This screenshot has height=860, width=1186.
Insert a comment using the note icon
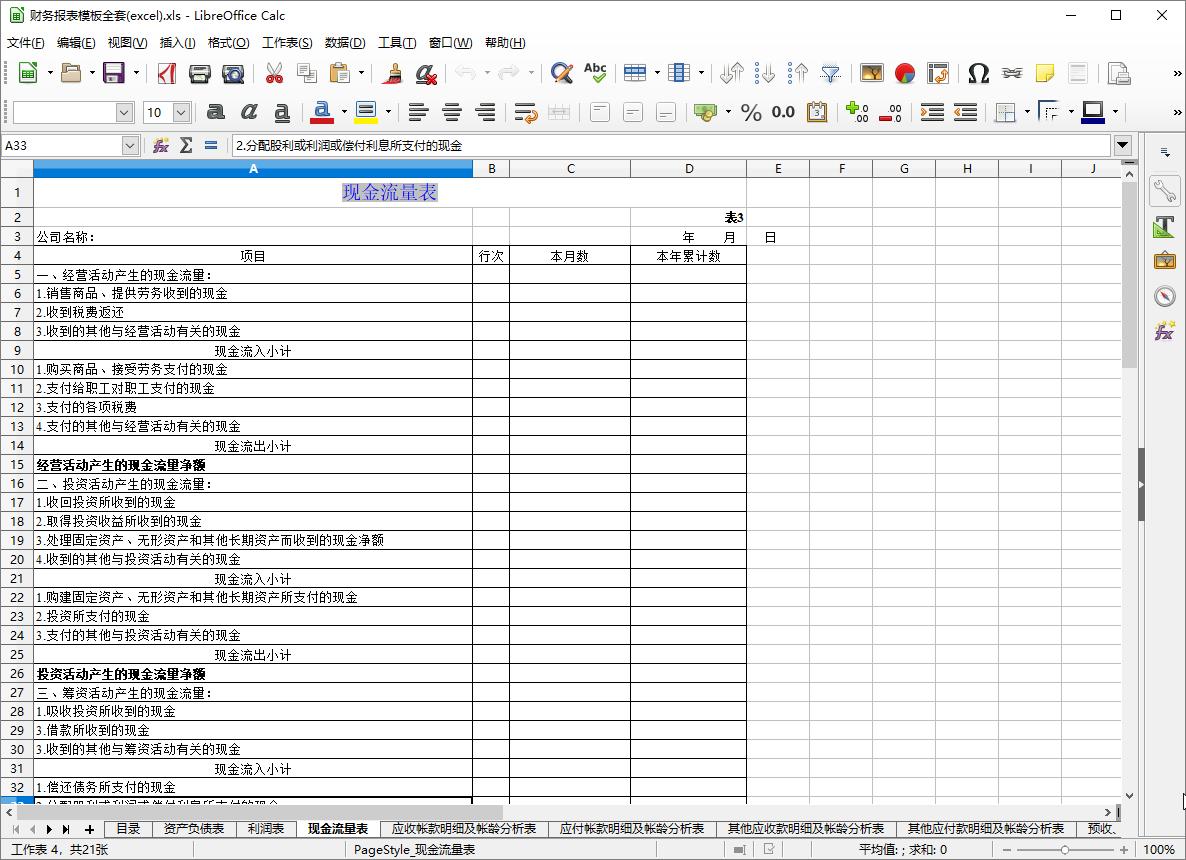tap(1044, 73)
